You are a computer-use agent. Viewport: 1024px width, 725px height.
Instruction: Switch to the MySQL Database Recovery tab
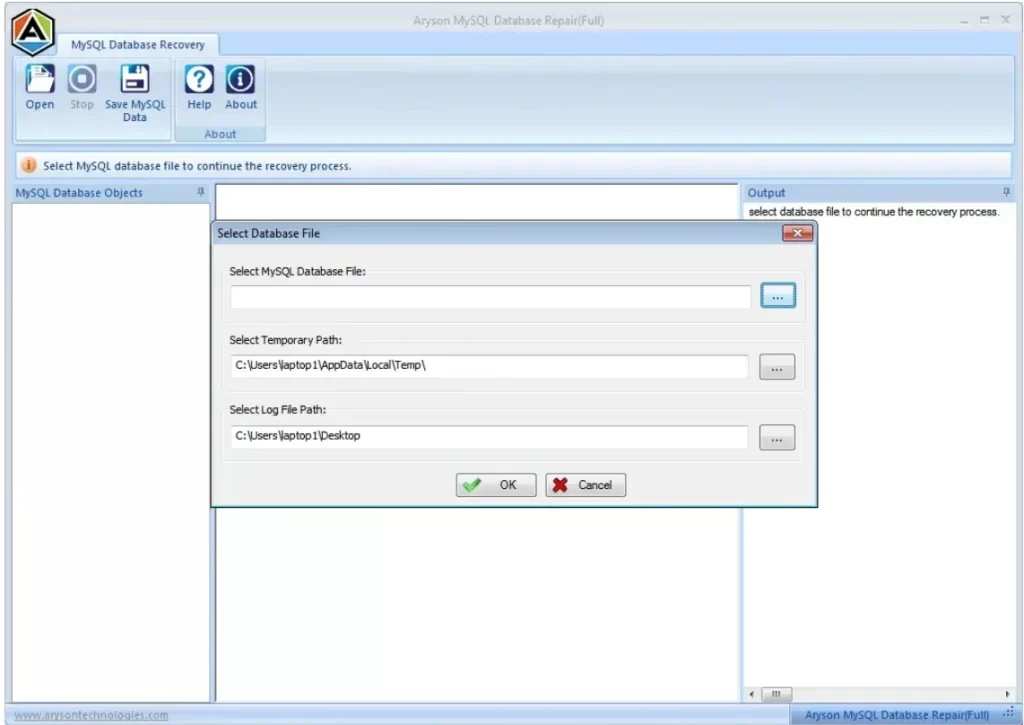[x=139, y=44]
